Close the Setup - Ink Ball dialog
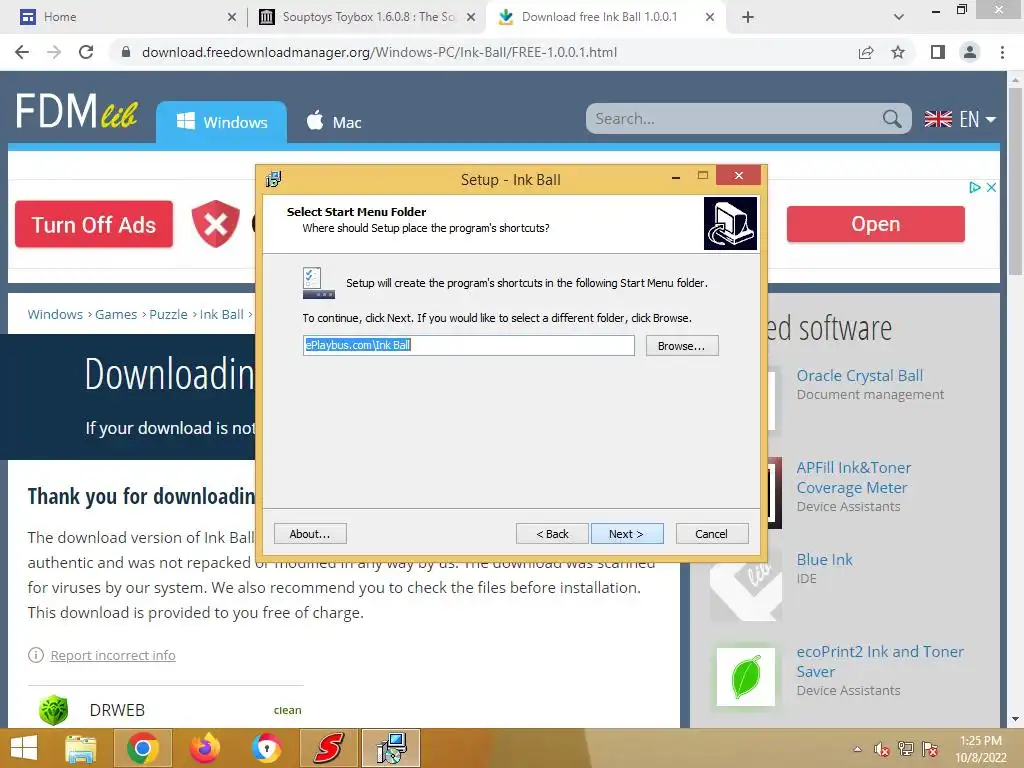Screen dimensions: 1024x768 pyautogui.click(x=739, y=176)
